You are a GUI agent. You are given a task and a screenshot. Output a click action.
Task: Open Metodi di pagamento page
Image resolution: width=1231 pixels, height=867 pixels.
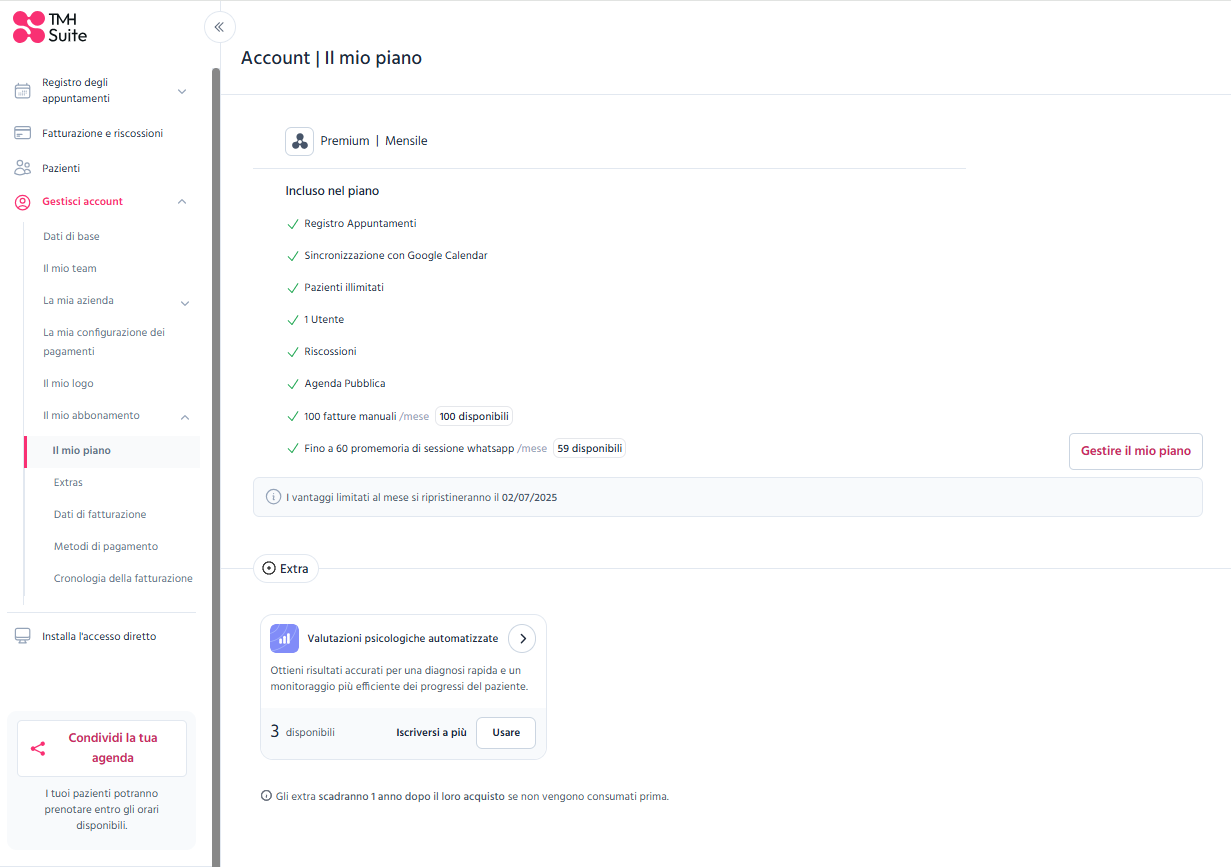(x=106, y=546)
